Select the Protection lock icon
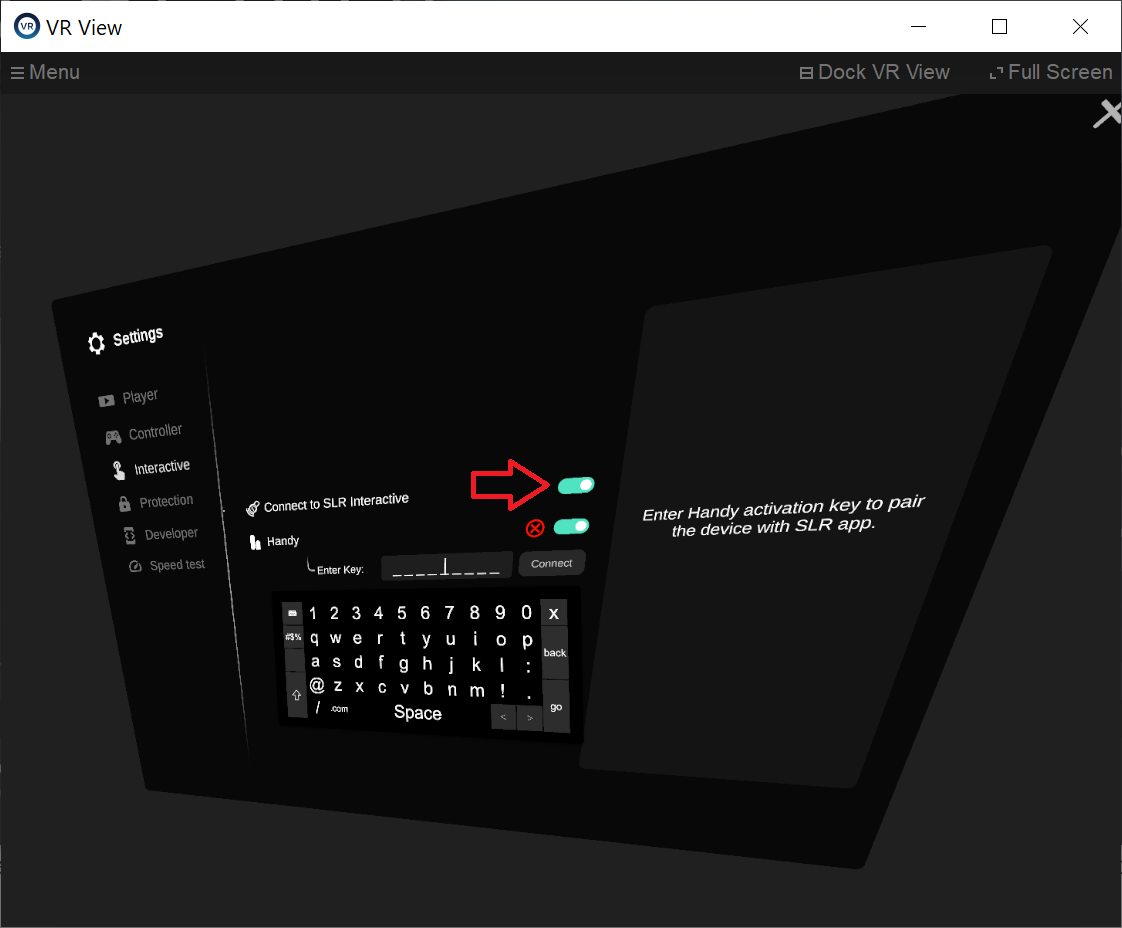This screenshot has width=1122, height=928. 125,504
